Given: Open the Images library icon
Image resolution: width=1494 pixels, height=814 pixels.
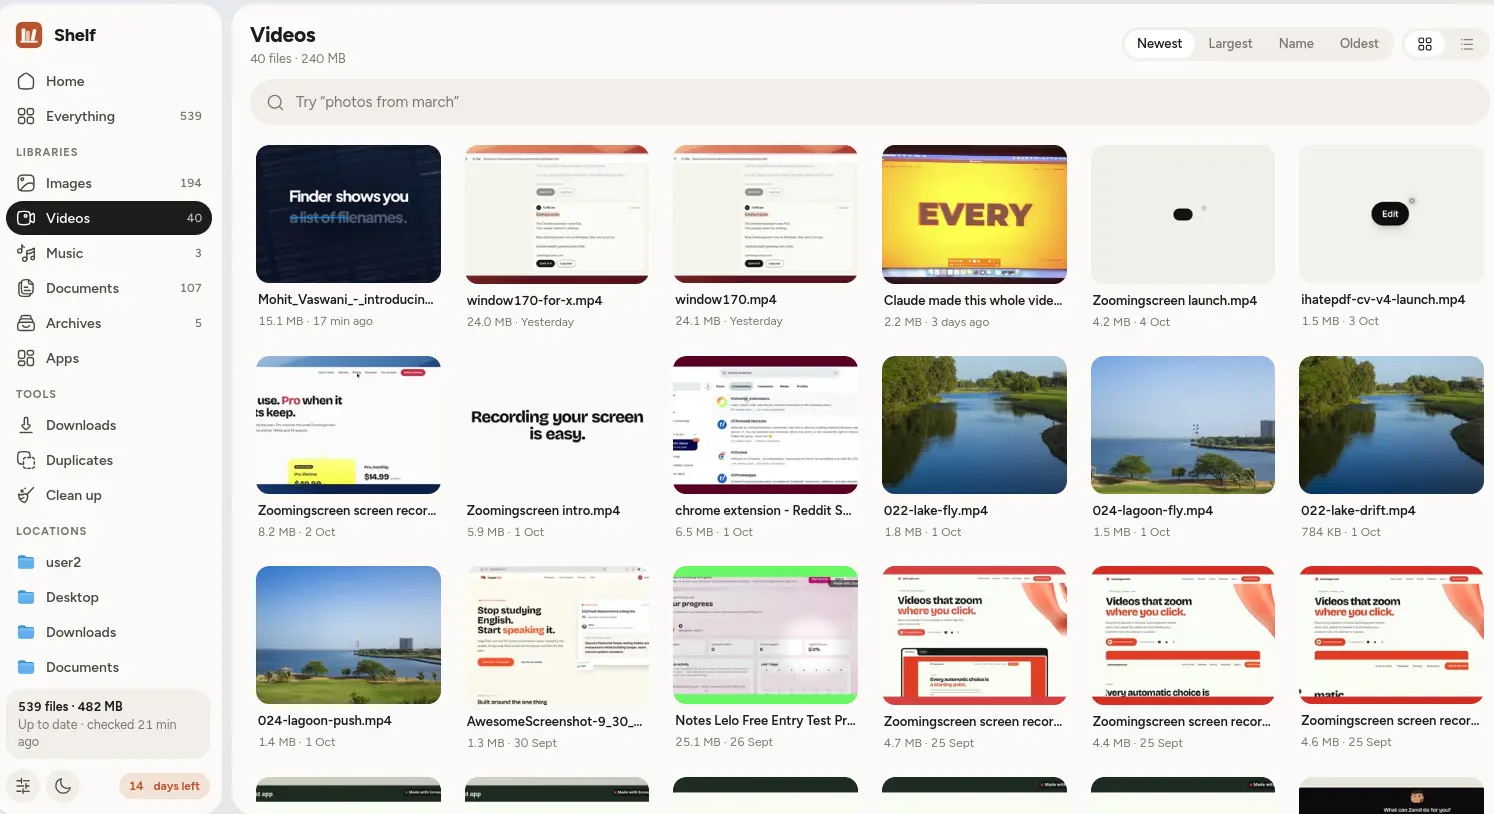Looking at the screenshot, I should [x=26, y=183].
